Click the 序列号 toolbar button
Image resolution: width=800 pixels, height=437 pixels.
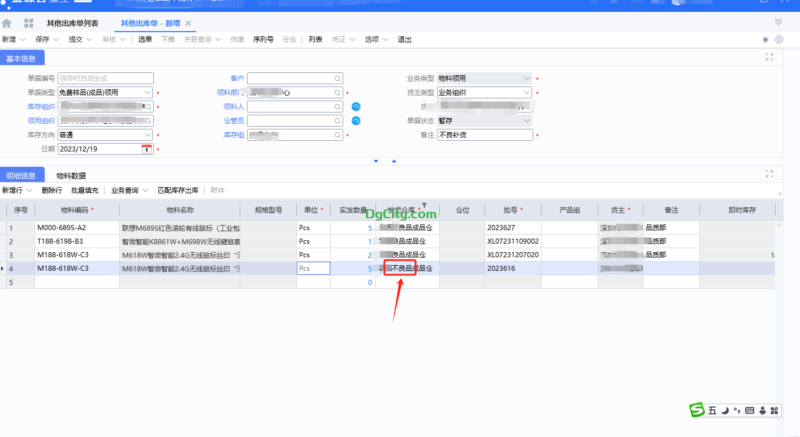tap(263, 40)
